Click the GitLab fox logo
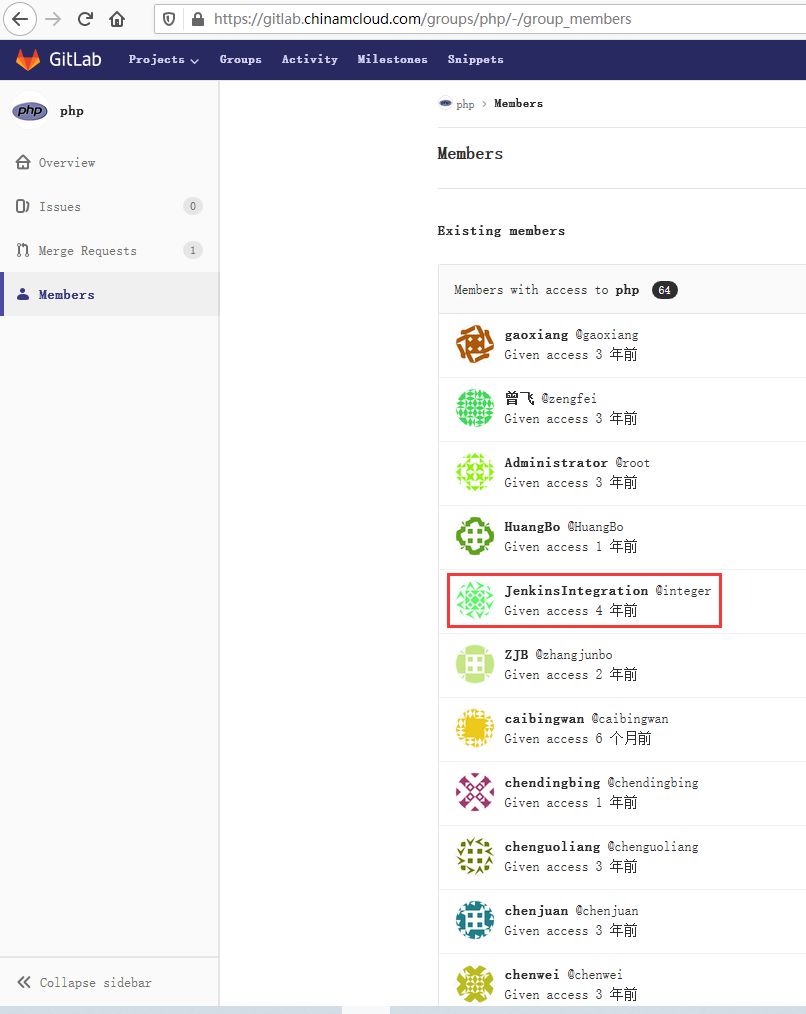Viewport: 806px width, 1014px height. tap(28, 59)
